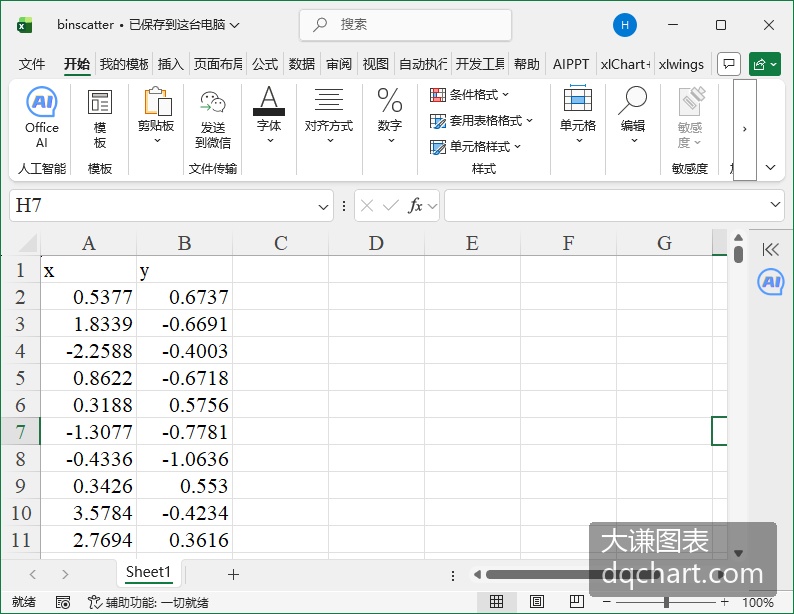794x614 pixels.
Task: Click 辅助功能: 一切就绪 status
Action: [x=148, y=602]
